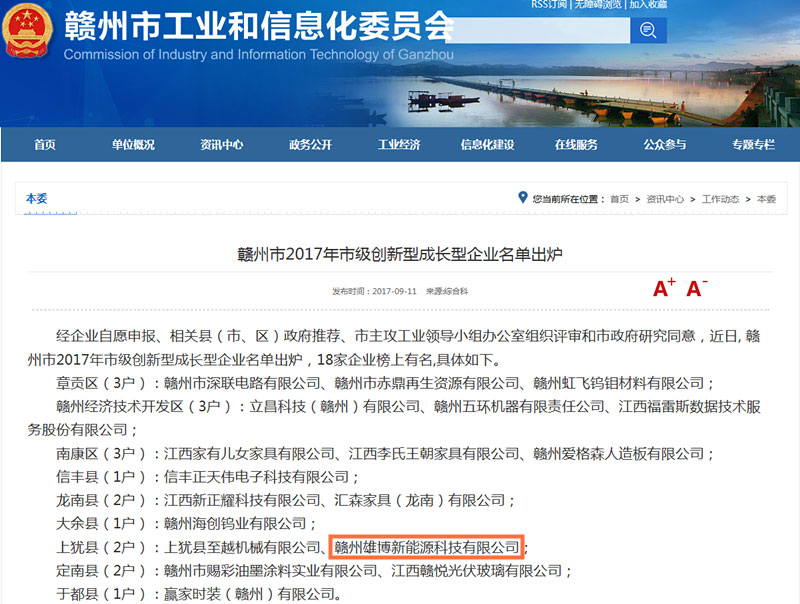The width and height of the screenshot is (800, 604).
Task: Click company name 江西新正耀科技有限公司
Action: [x=242, y=500]
